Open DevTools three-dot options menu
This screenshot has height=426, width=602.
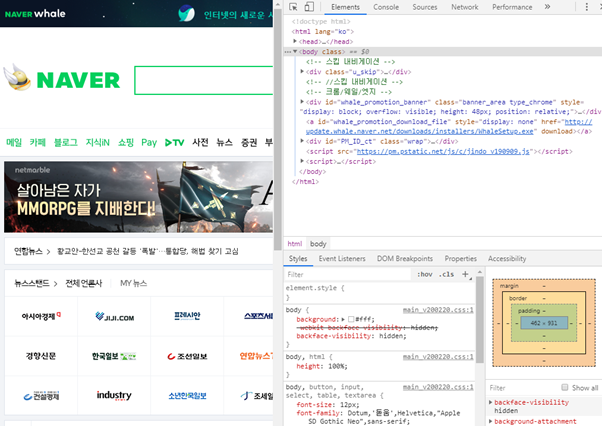587,7
